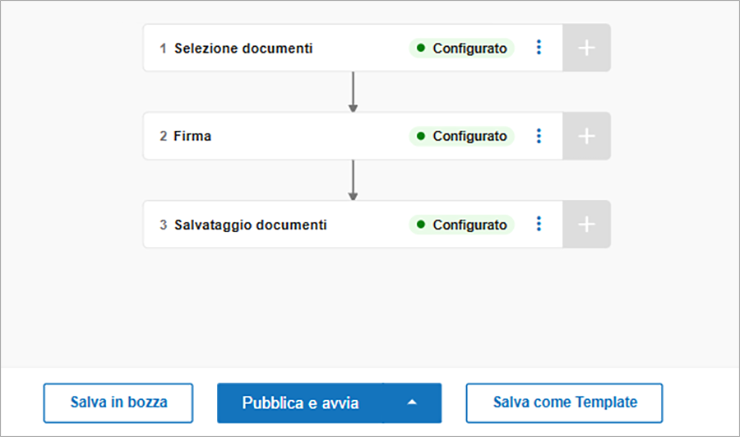Click step number 2 beside Firma
Viewport: 740px width, 437px height.
(163, 136)
